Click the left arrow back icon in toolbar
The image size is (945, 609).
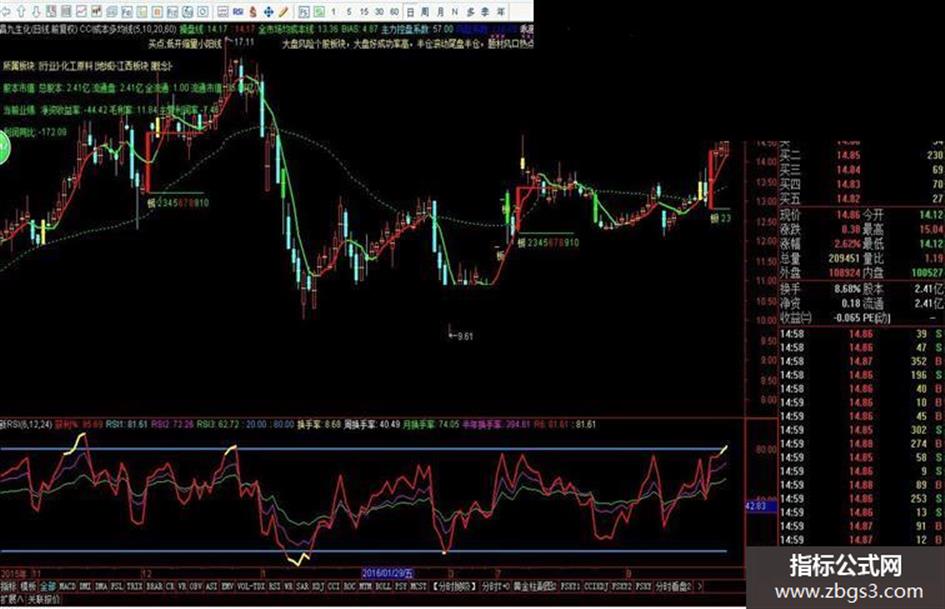pyautogui.click(x=5, y=11)
